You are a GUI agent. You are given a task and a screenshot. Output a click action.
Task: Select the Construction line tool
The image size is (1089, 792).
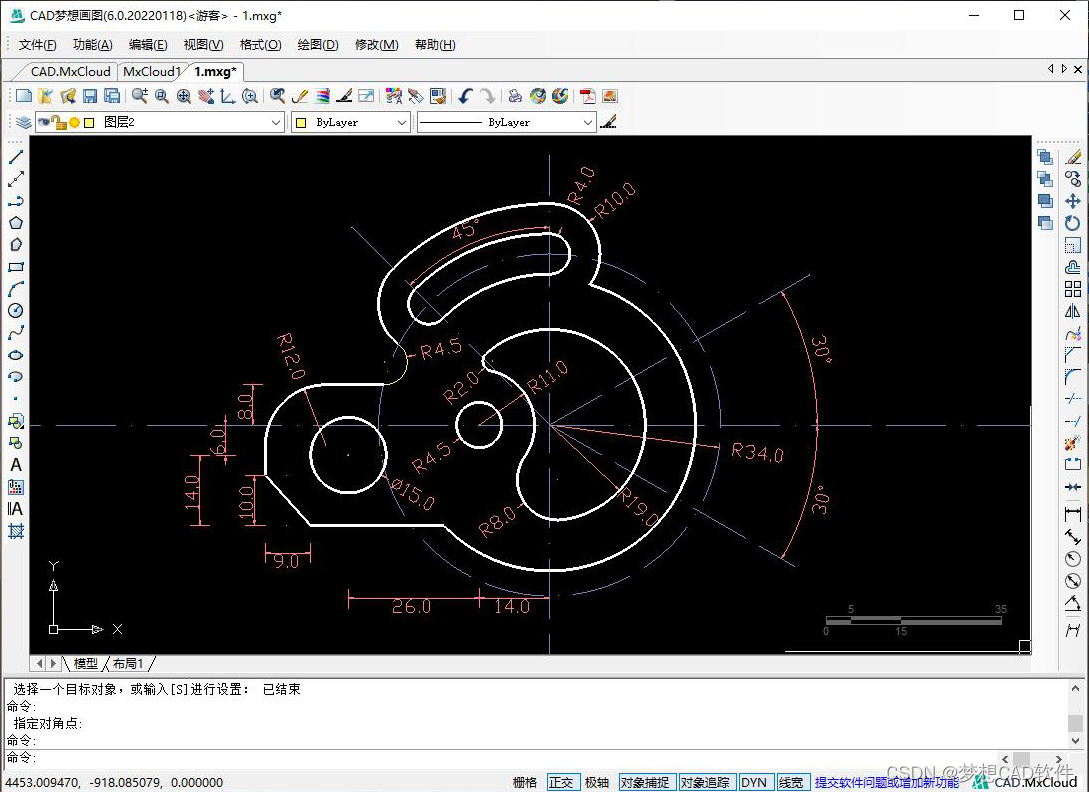pyautogui.click(x=16, y=179)
